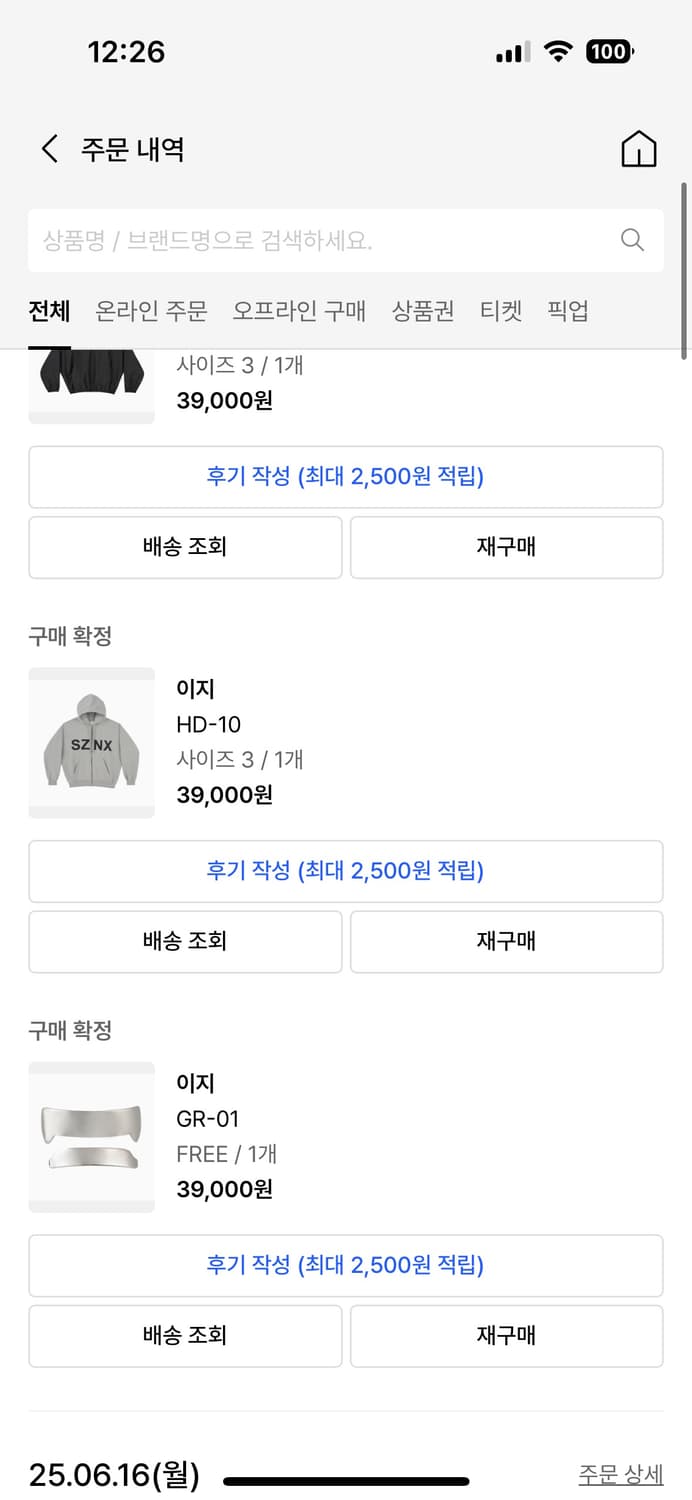Tap the search magnifier icon

click(x=631, y=240)
